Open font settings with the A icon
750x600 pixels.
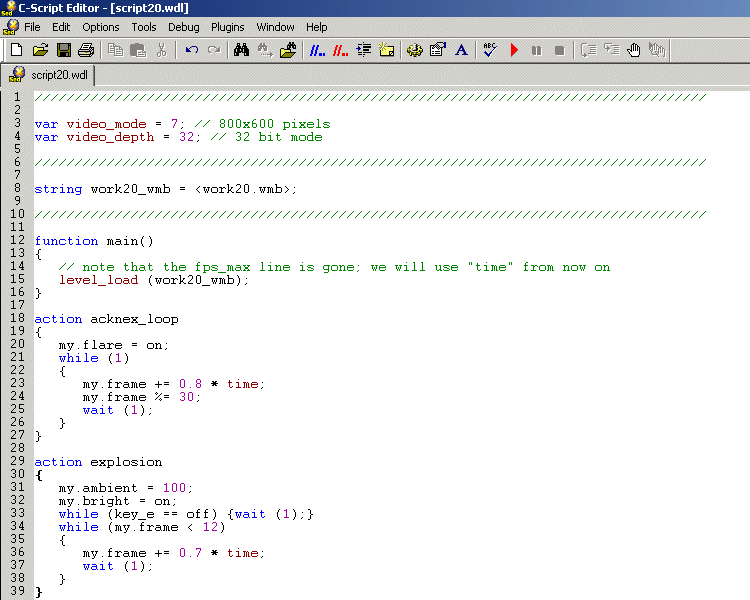(461, 50)
